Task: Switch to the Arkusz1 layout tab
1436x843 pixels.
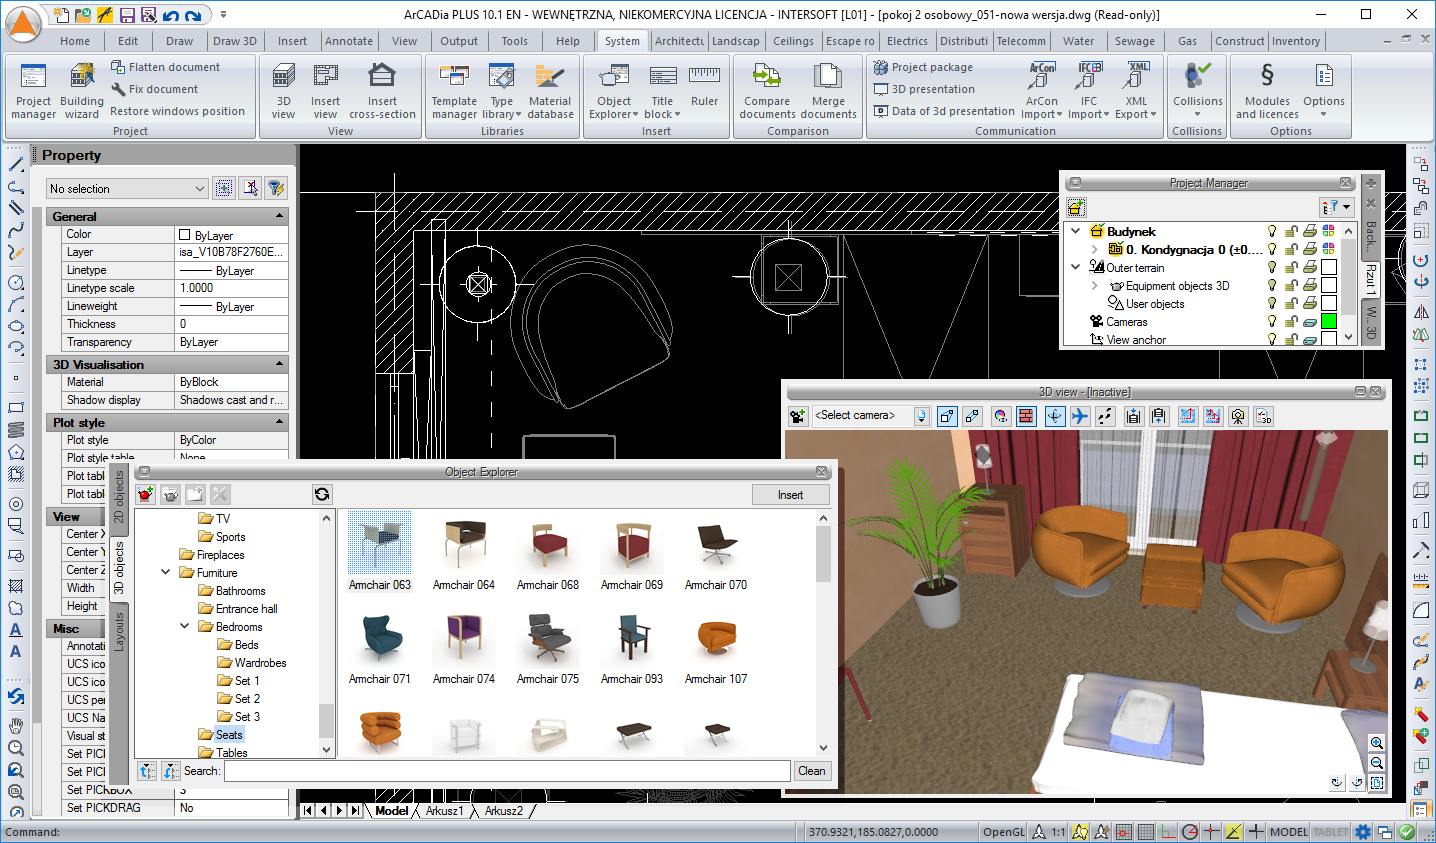Action: tap(444, 811)
